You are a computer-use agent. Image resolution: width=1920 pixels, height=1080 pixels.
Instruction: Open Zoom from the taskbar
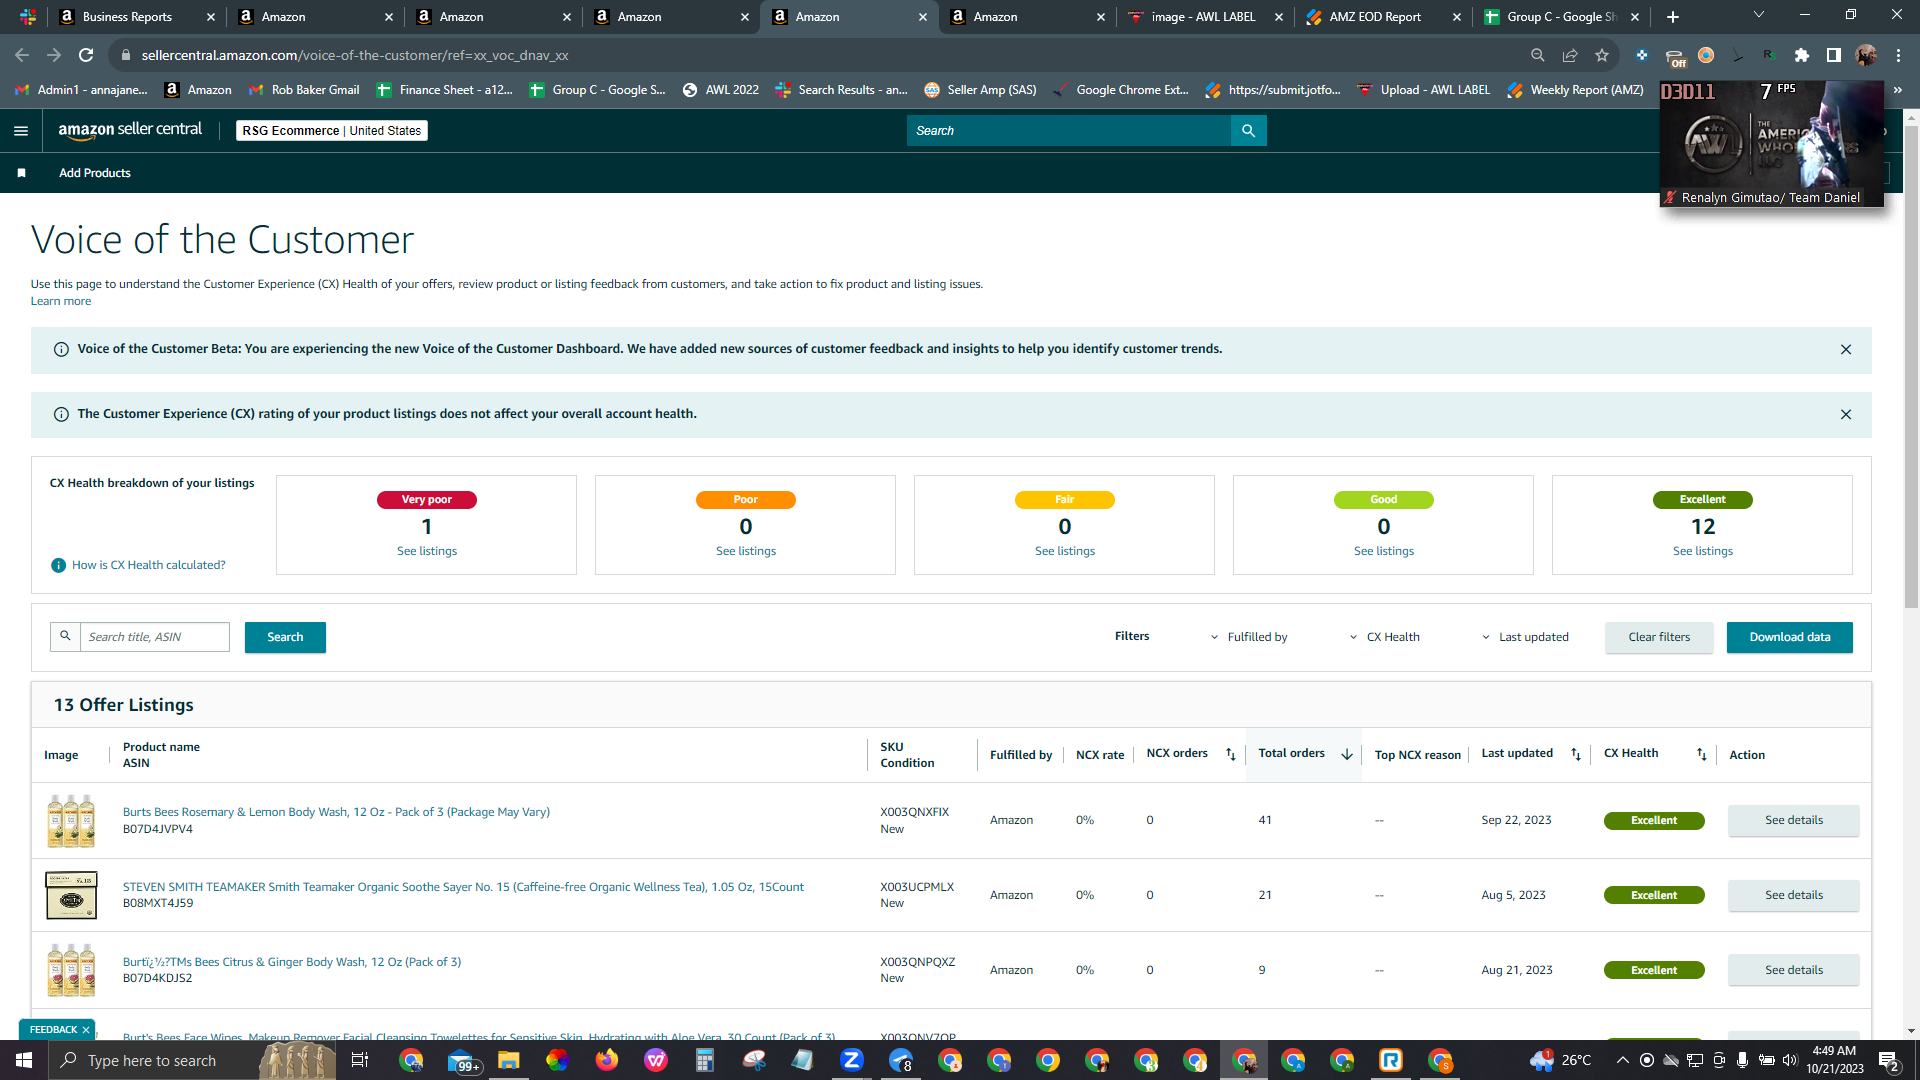pyautogui.click(x=852, y=1061)
